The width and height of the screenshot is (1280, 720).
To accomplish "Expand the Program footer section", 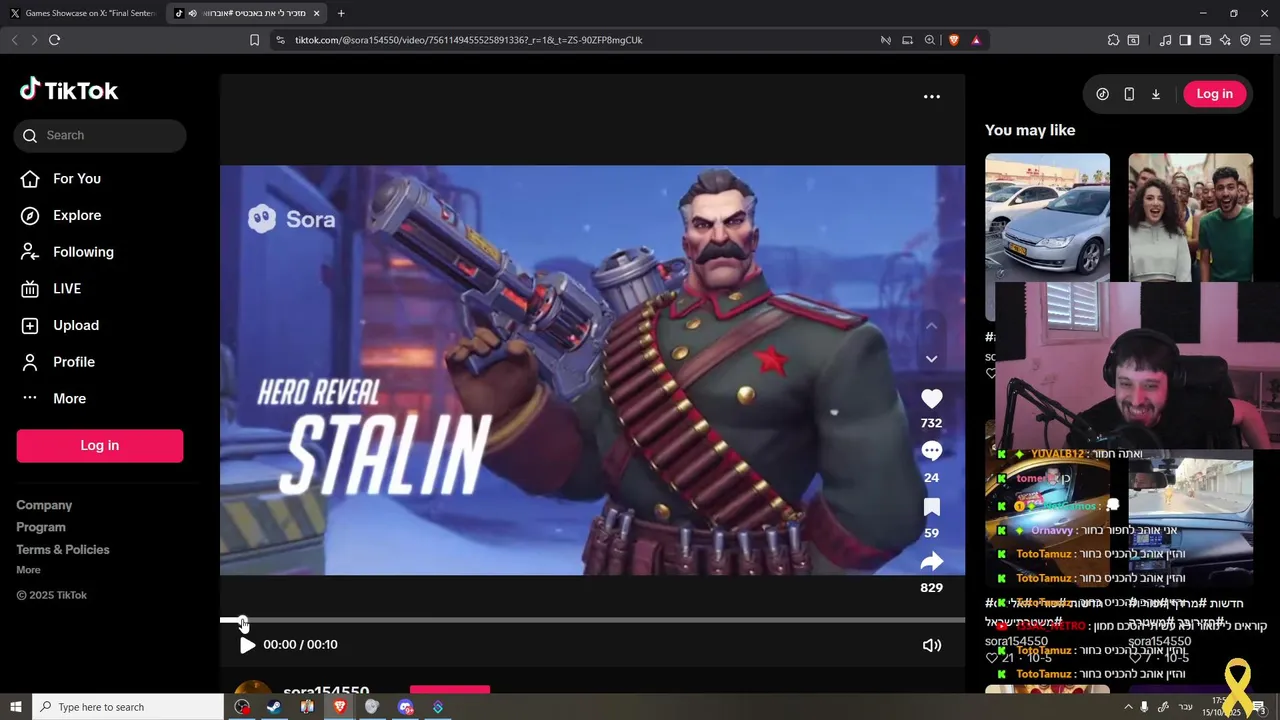I will click(41, 527).
